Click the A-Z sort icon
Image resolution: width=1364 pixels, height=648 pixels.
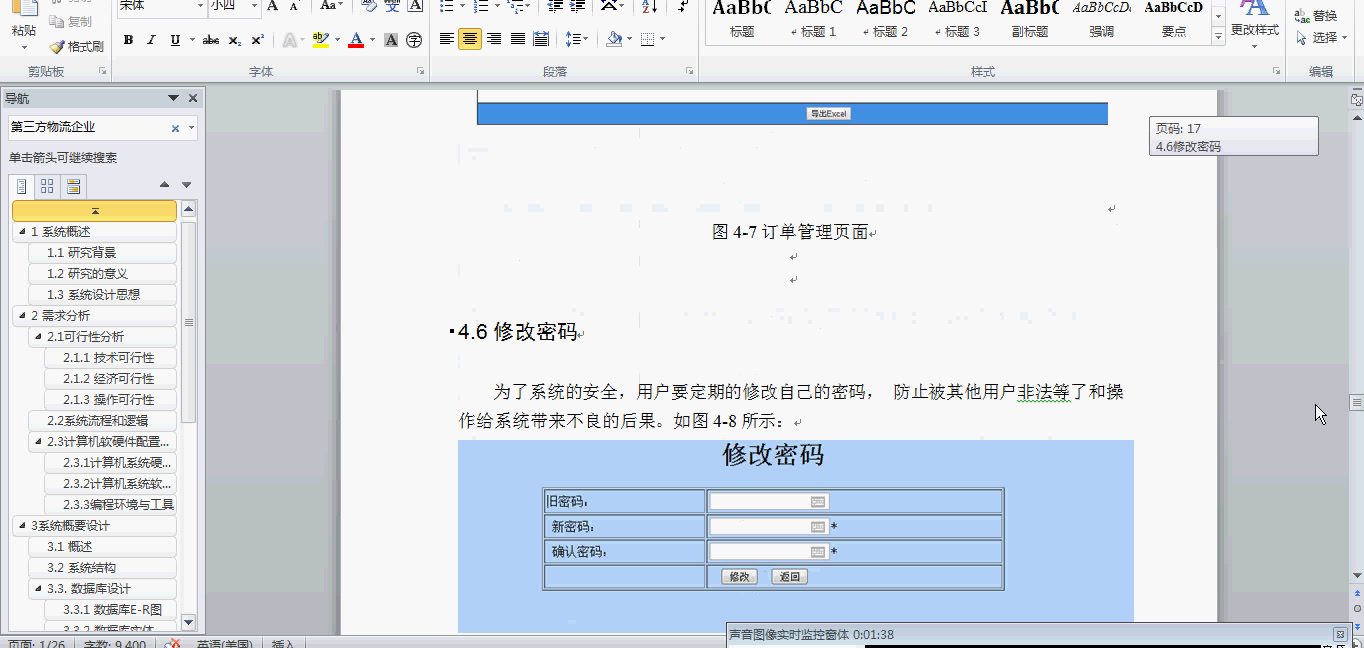[x=647, y=8]
